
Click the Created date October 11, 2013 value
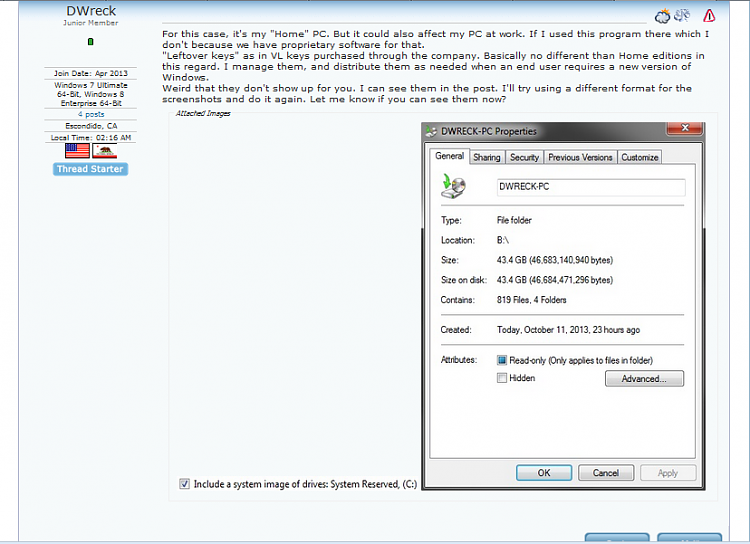tap(568, 330)
